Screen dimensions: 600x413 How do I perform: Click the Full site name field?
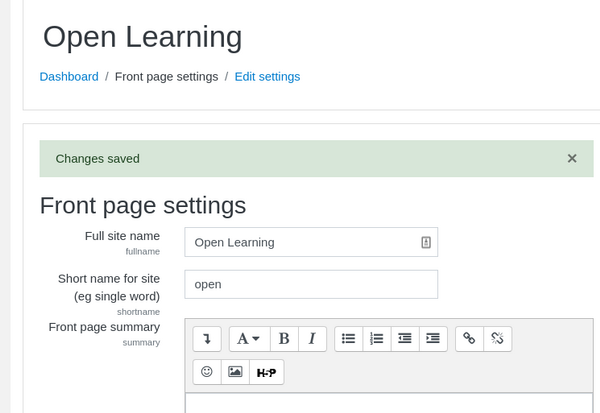click(x=300, y=242)
